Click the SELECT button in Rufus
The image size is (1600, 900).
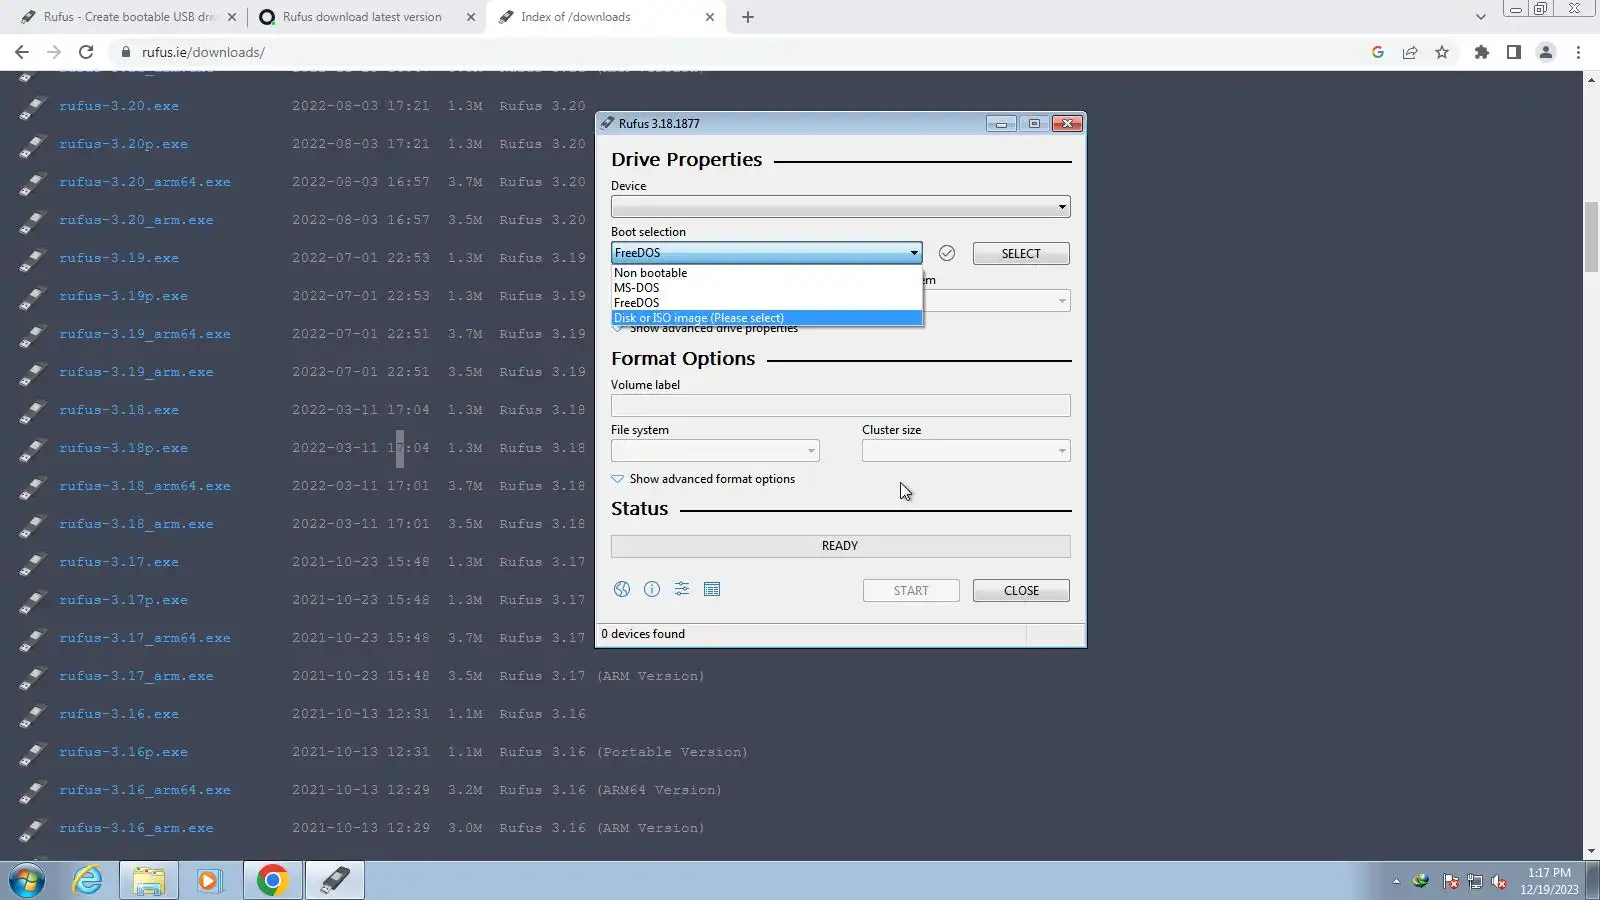1021,254
